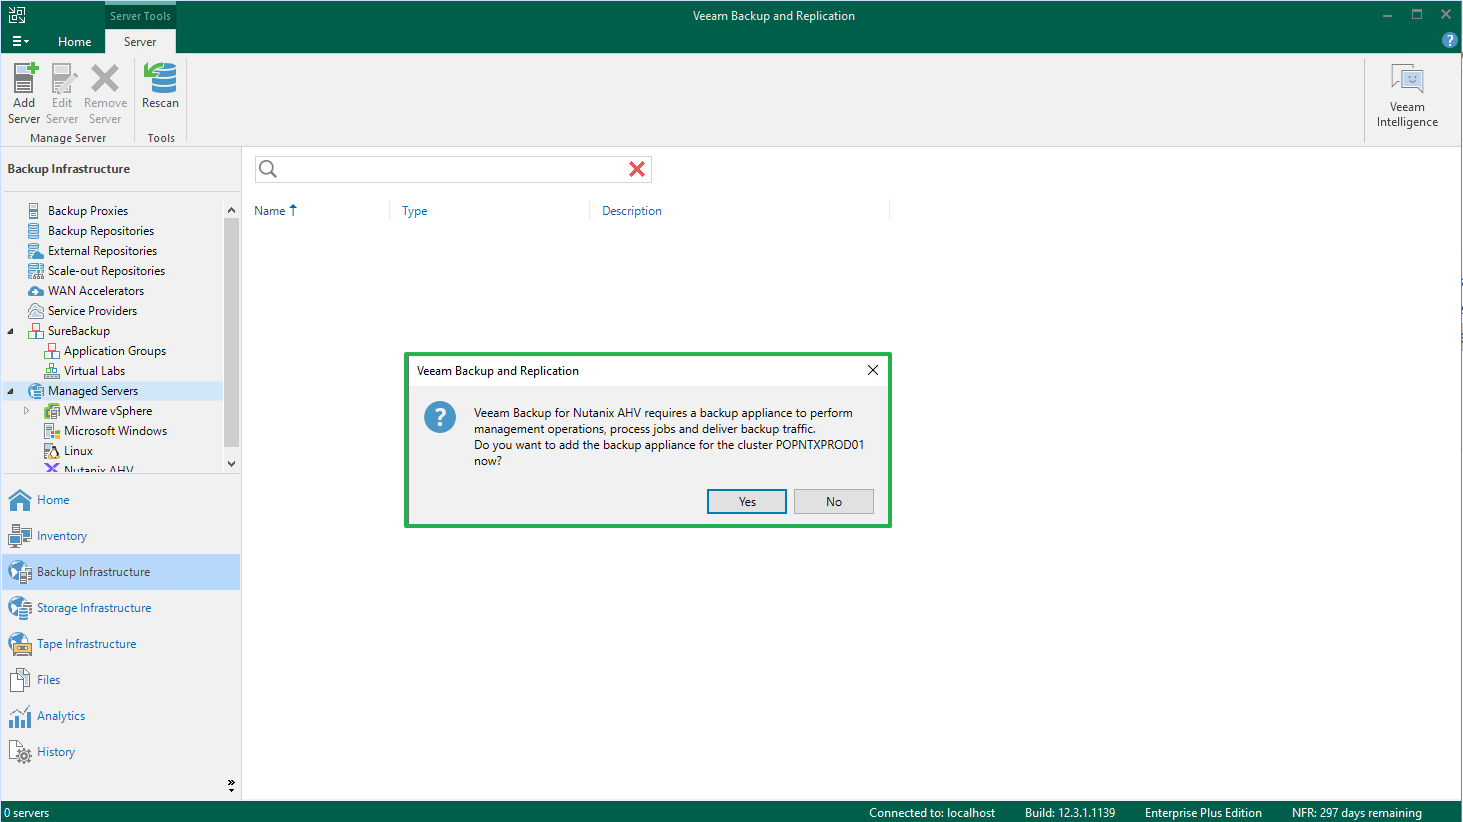Screen dimensions: 1463x822
Task: Click the Microsoft Windows server icon
Action: pos(52,431)
